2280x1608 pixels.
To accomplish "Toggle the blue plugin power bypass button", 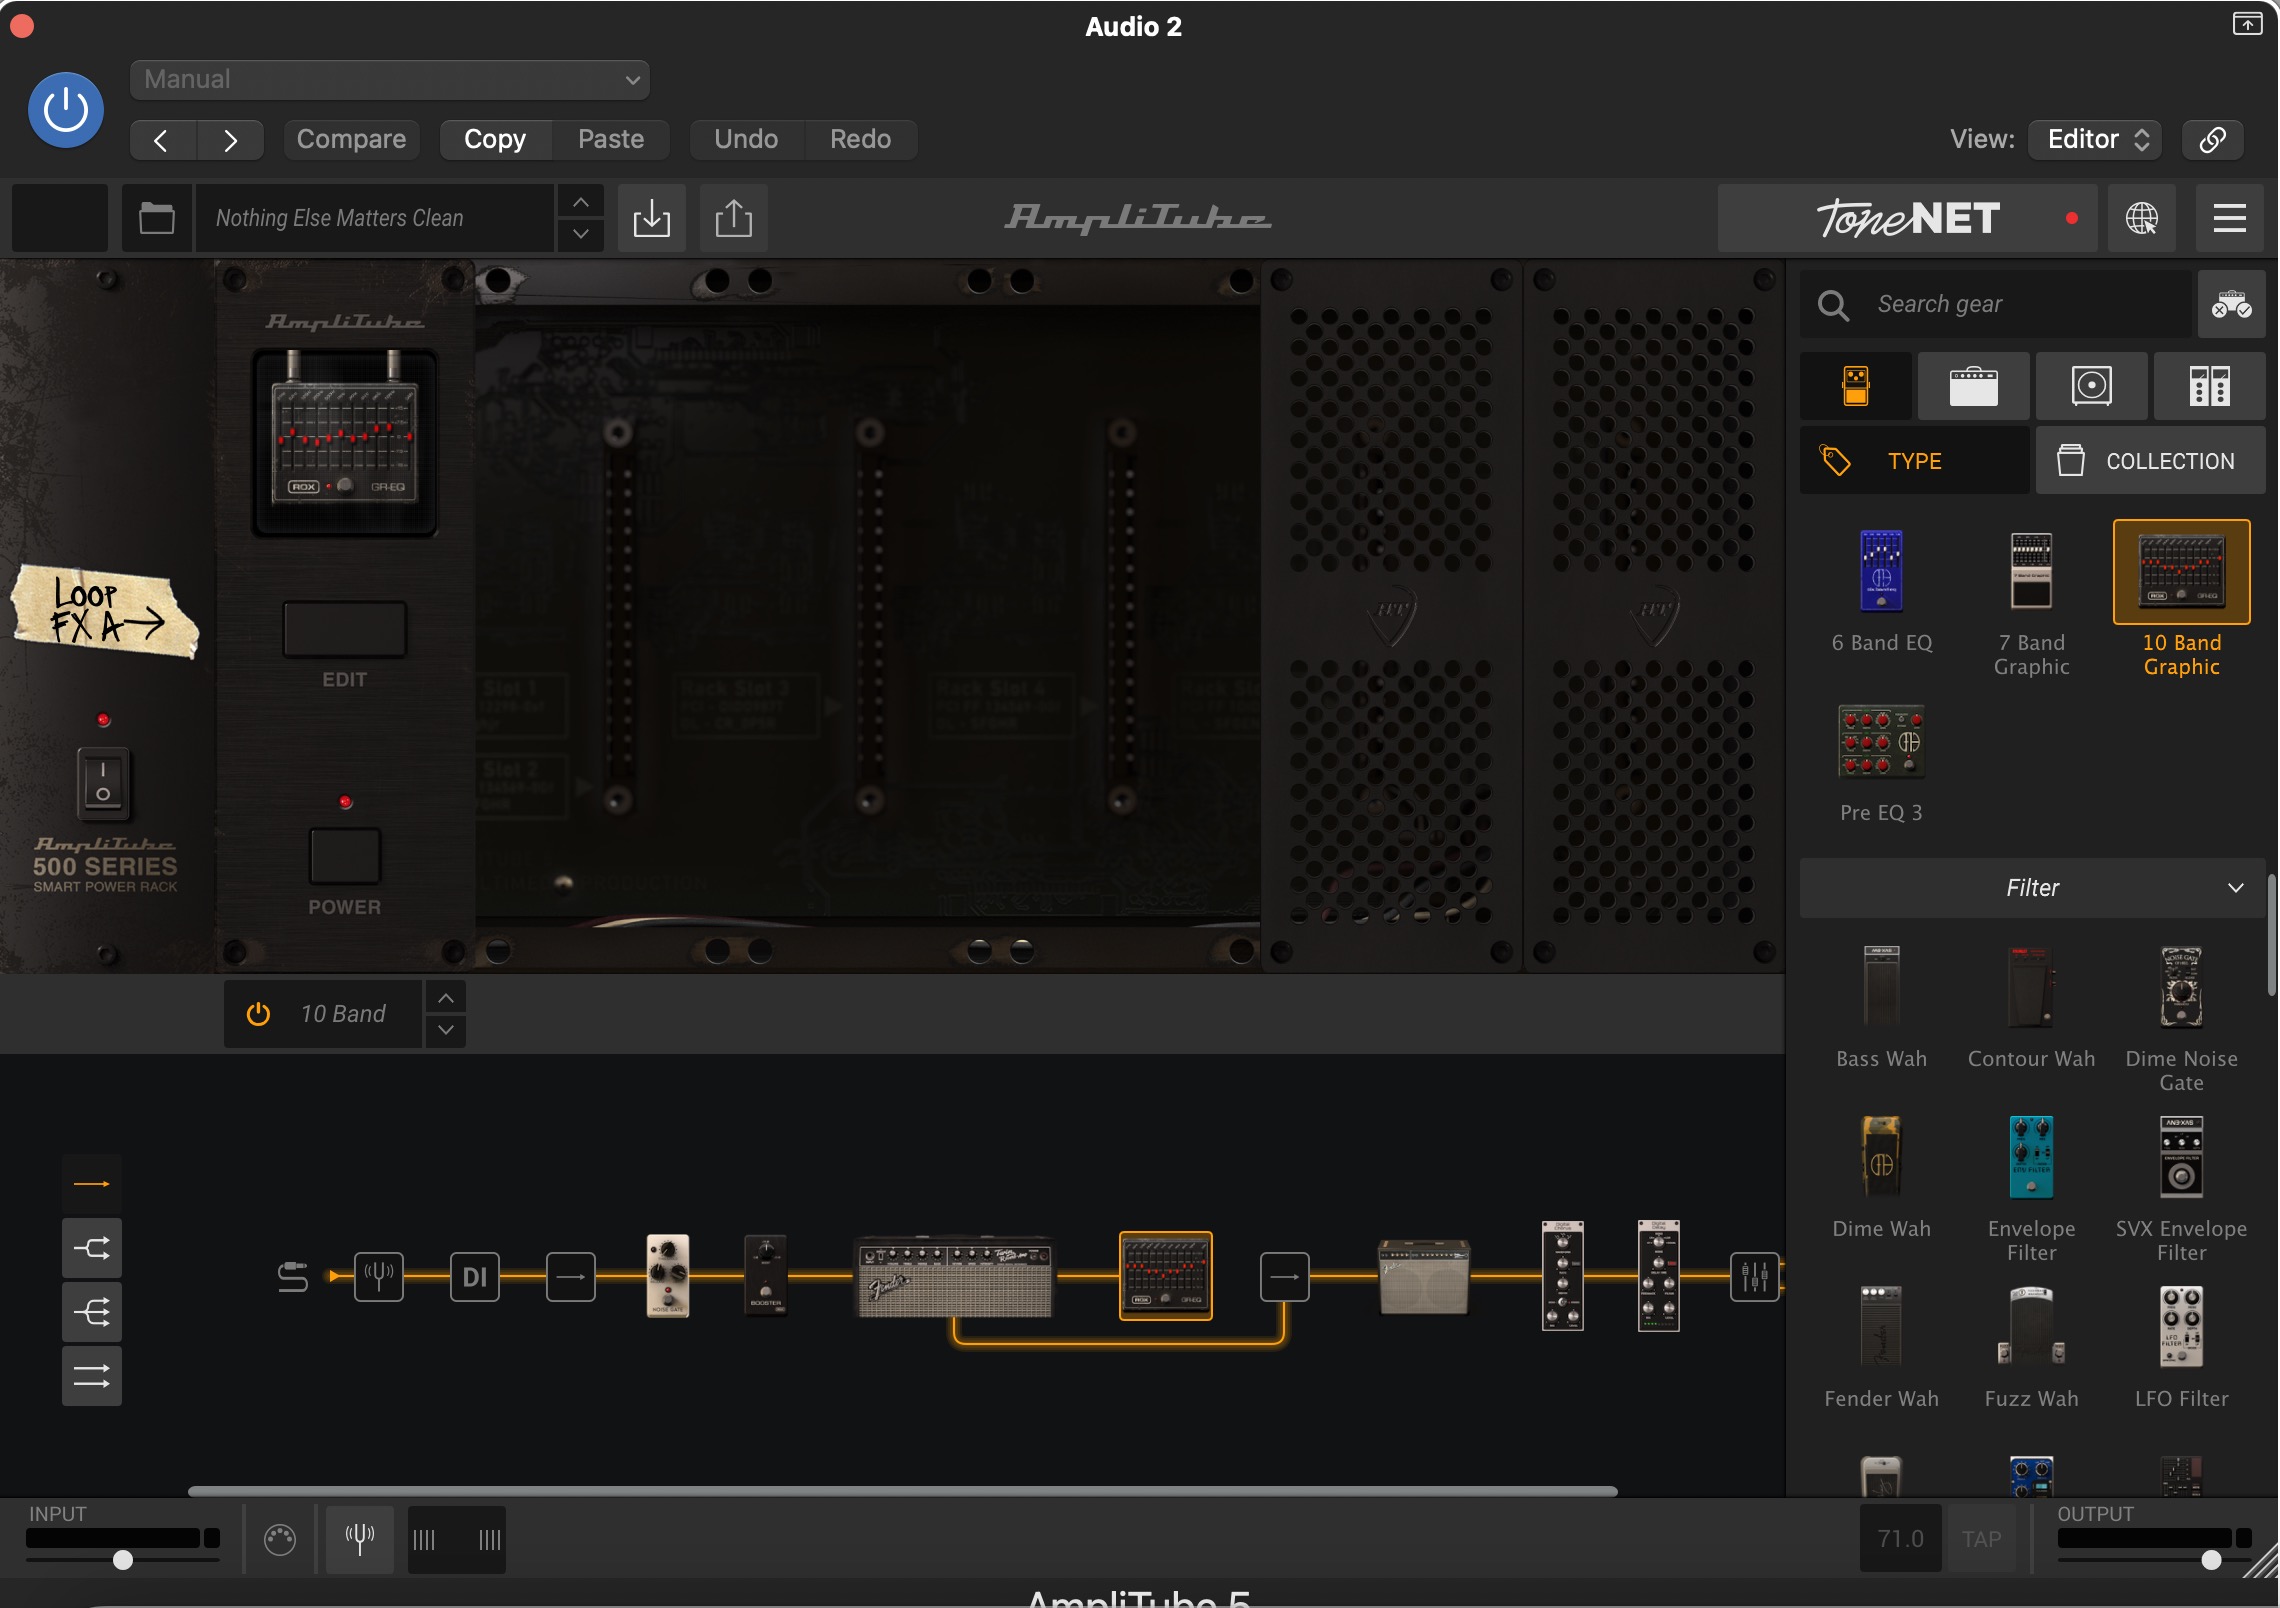I will click(66, 110).
